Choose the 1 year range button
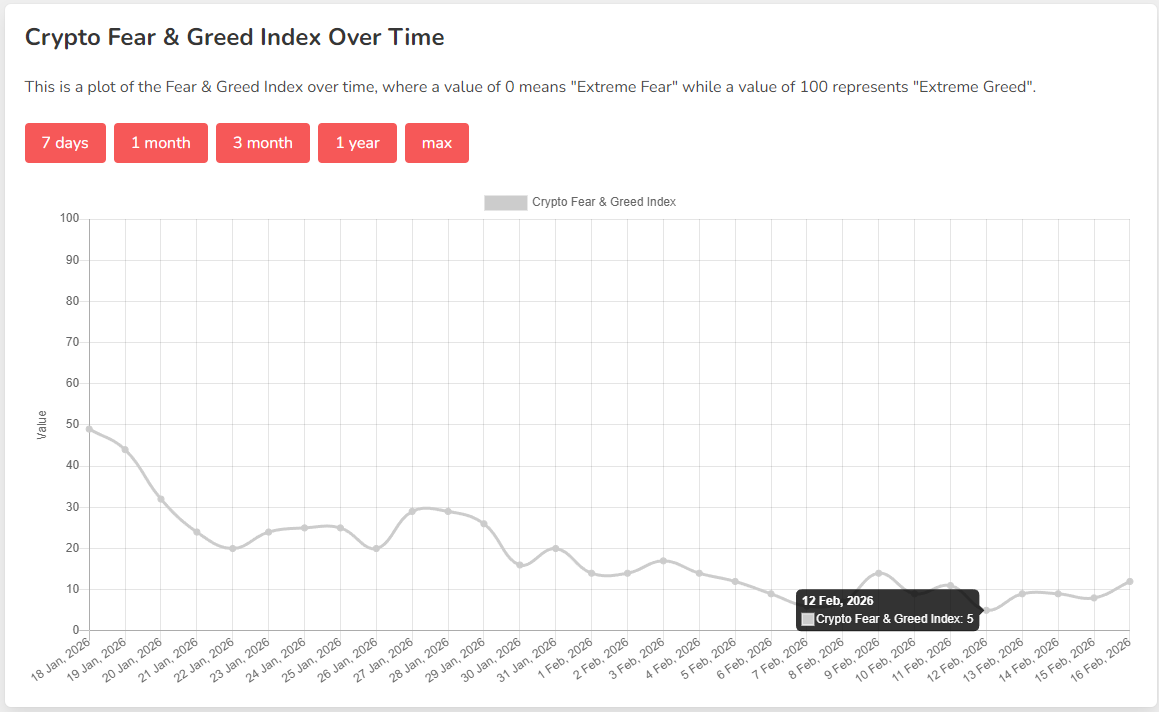 pos(357,143)
